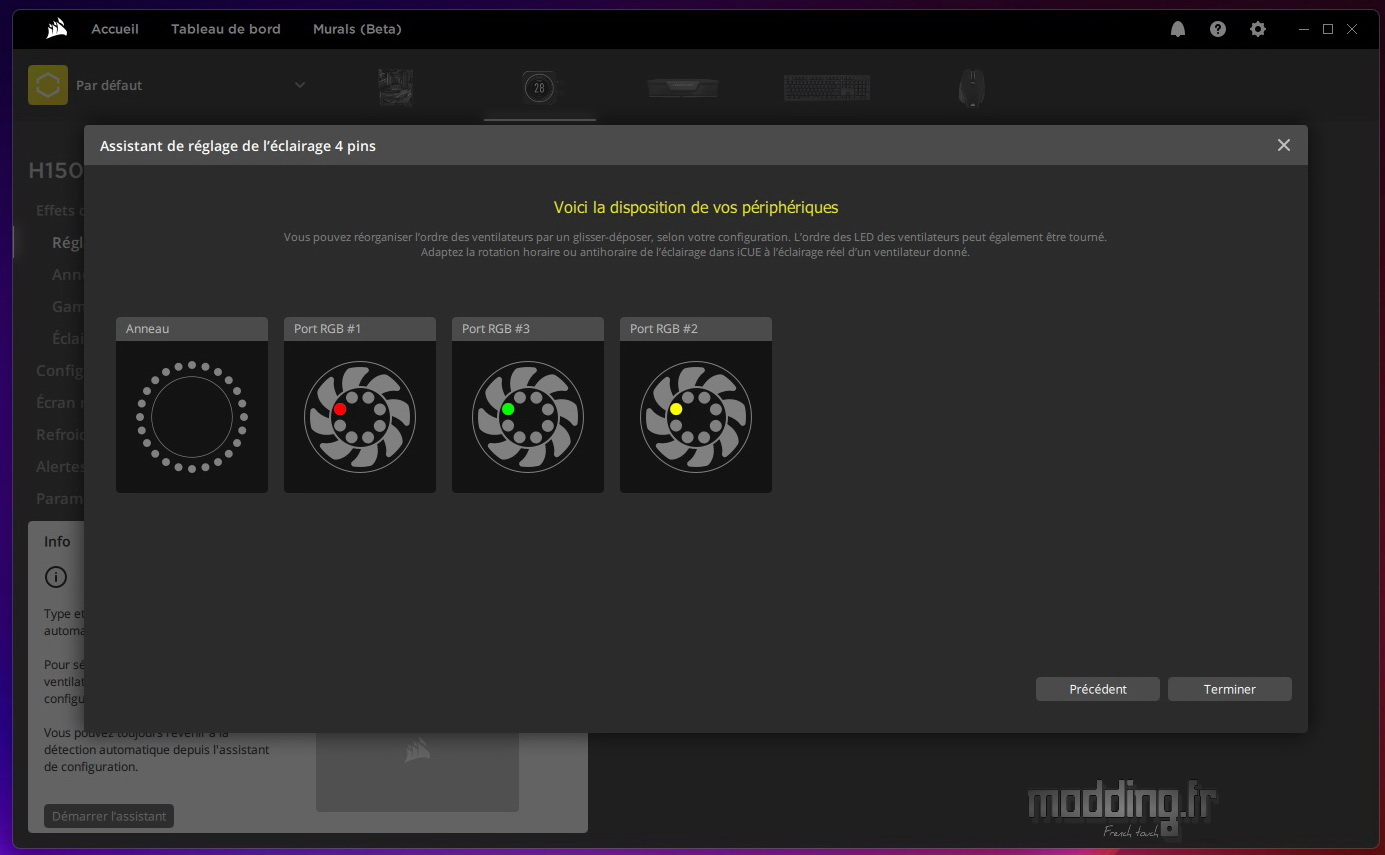
Task: Select the RAM memory device icon
Action: (683, 87)
